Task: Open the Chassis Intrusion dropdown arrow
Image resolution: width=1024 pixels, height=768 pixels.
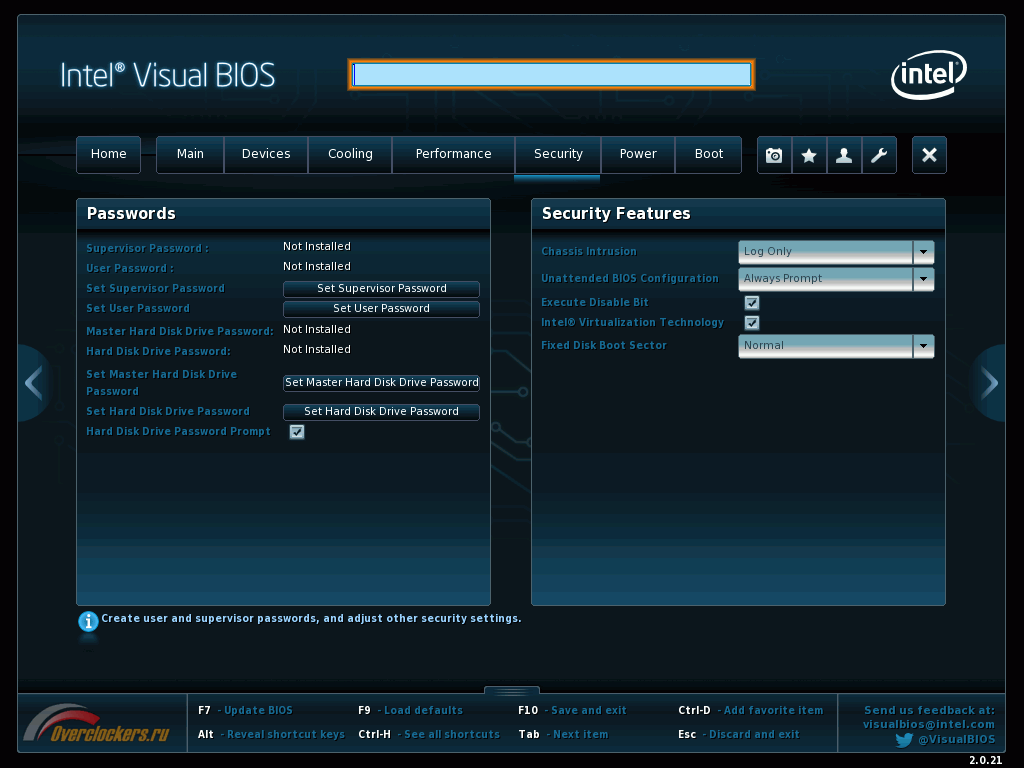Action: pyautogui.click(x=923, y=252)
